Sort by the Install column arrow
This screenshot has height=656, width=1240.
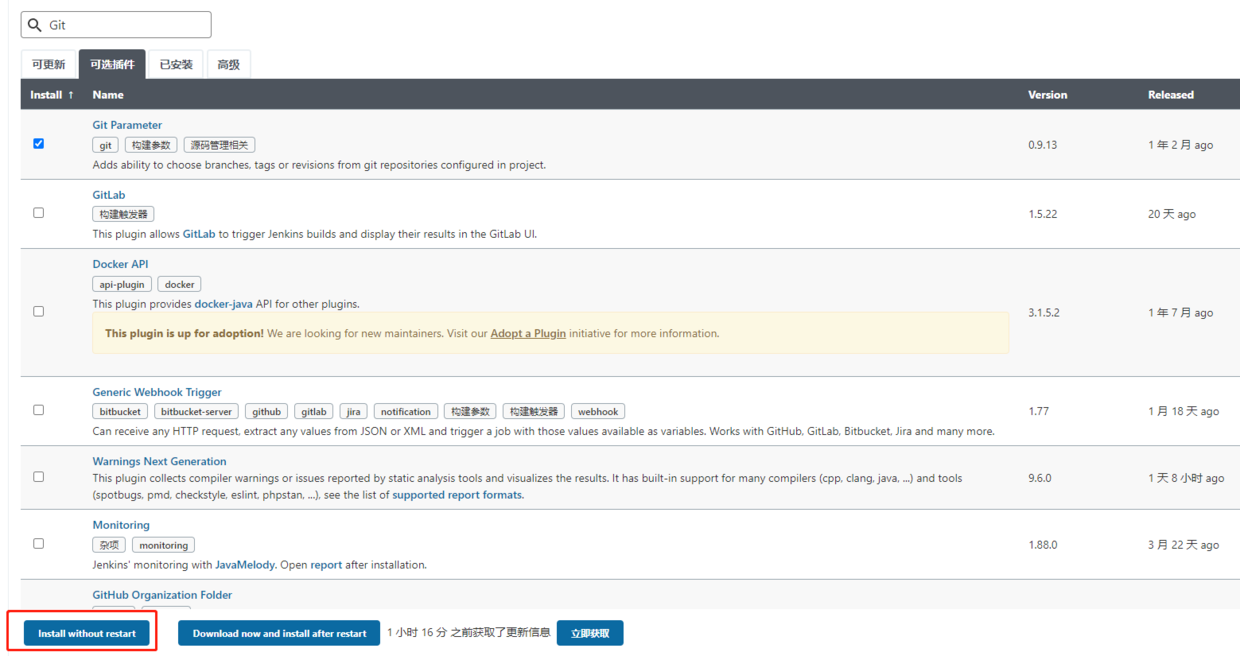[71, 95]
